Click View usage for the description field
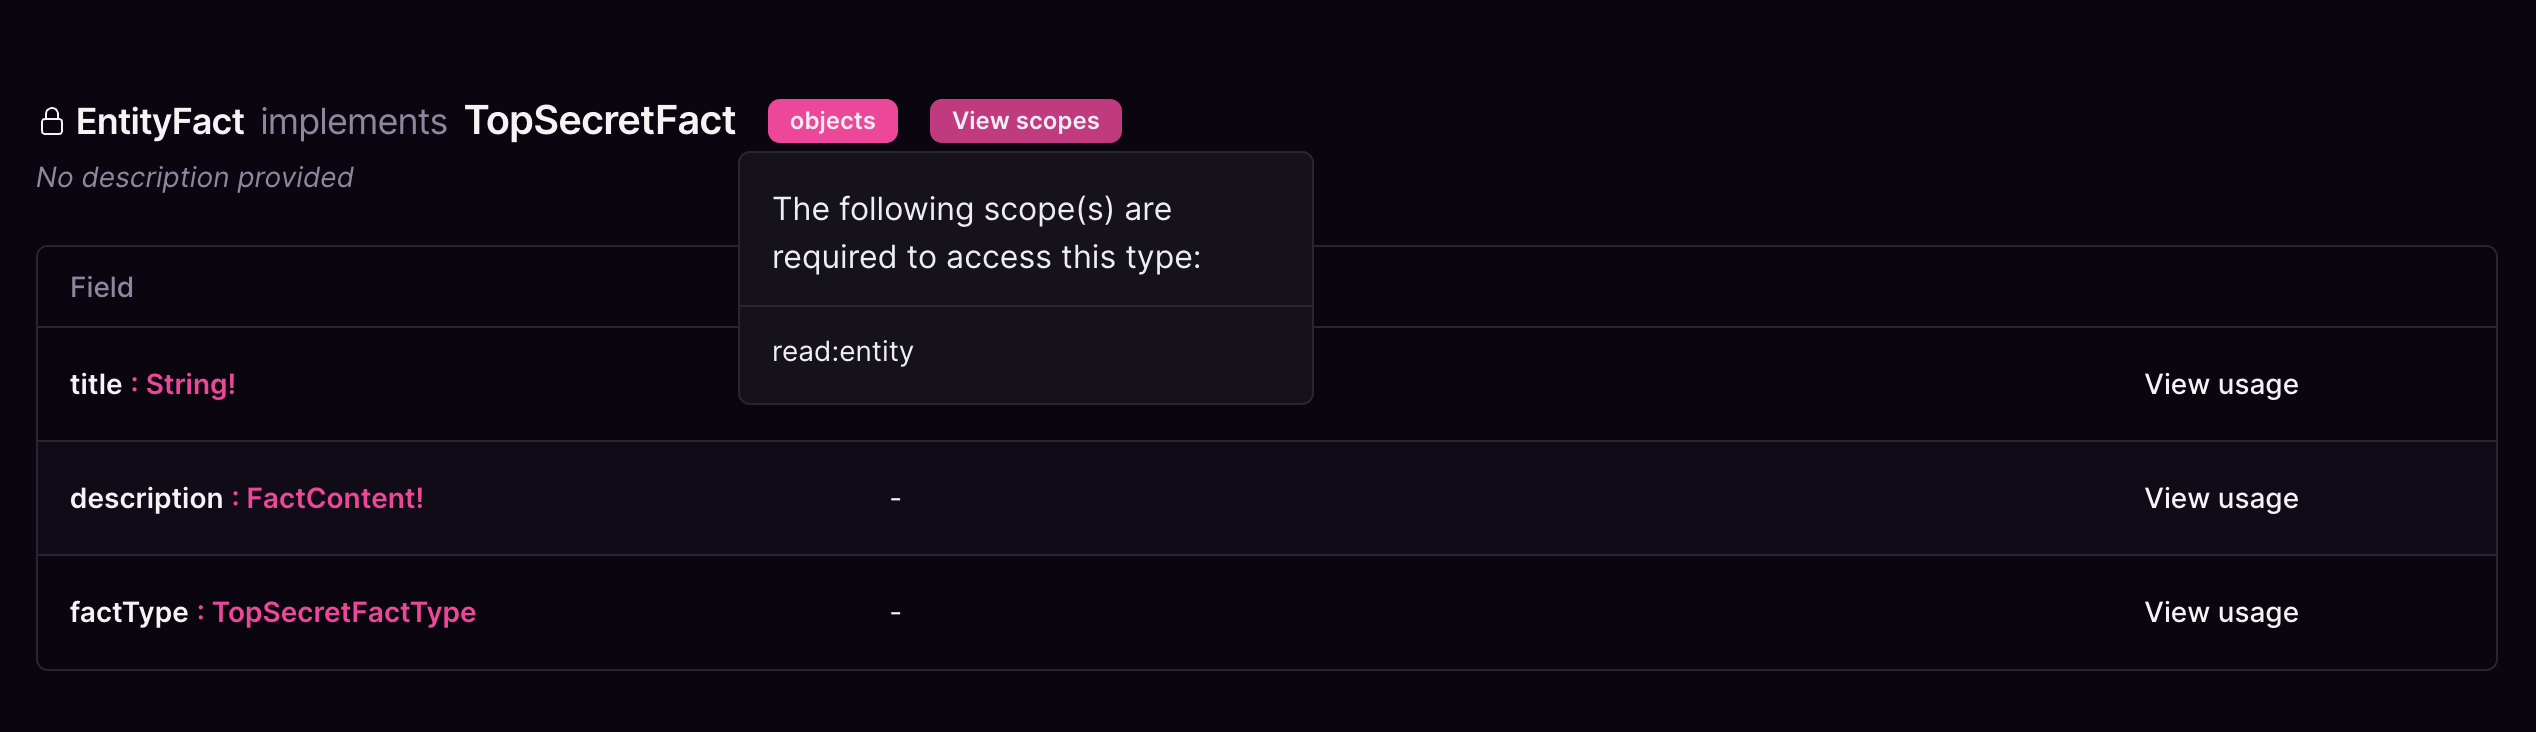2536x732 pixels. (2220, 498)
